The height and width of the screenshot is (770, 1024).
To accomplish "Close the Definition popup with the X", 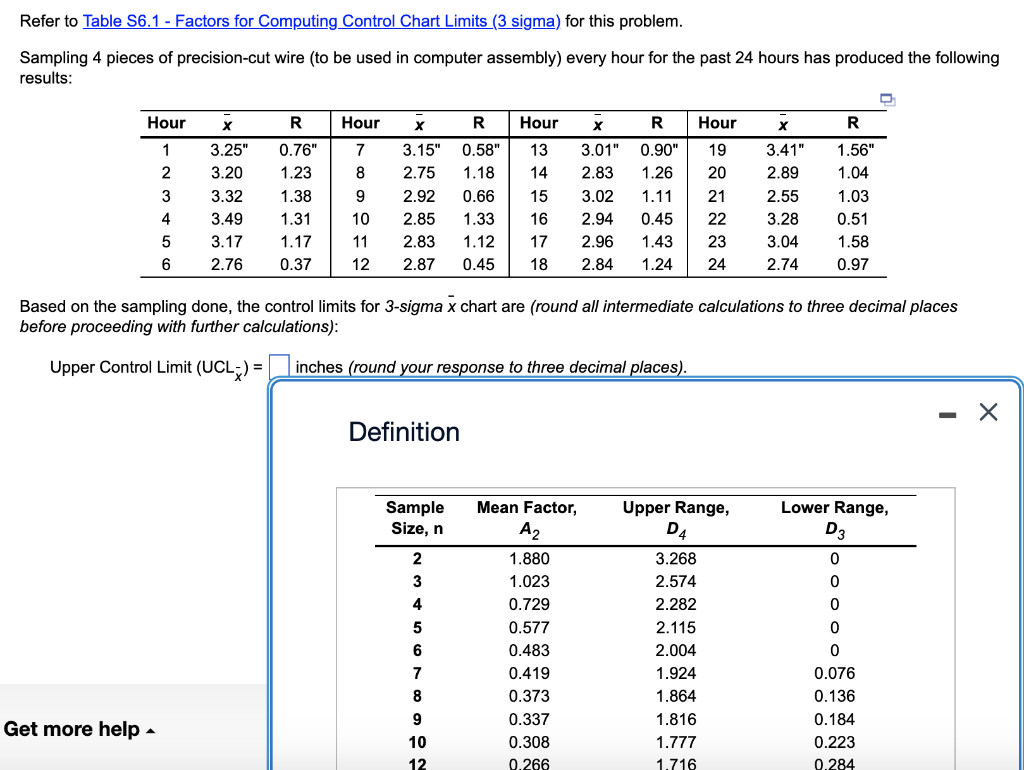I will click(988, 411).
